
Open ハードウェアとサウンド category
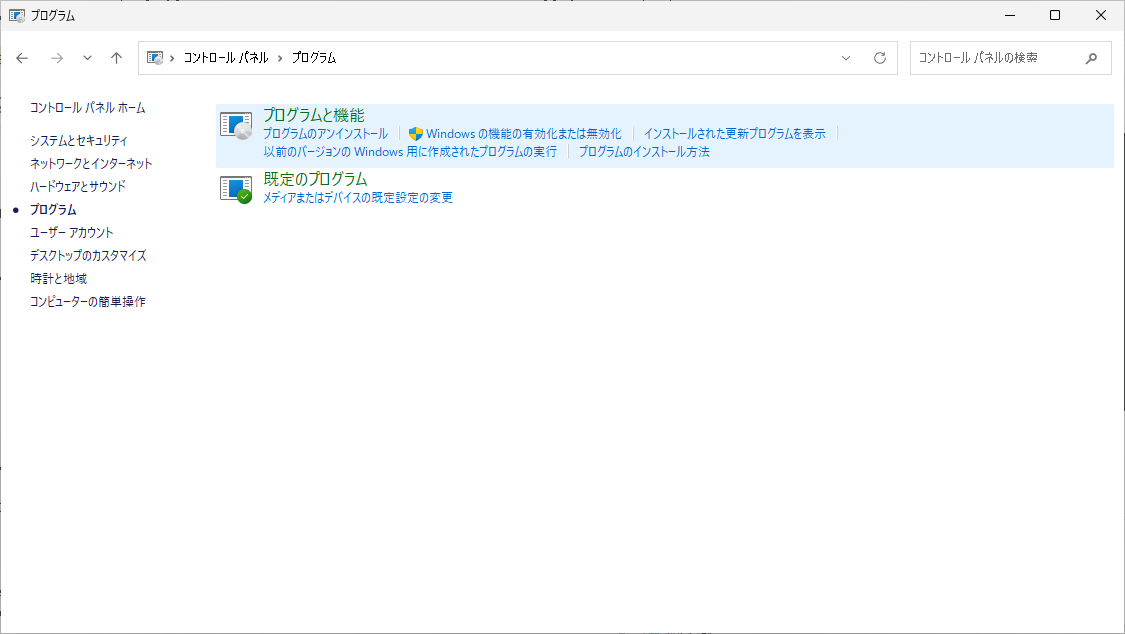pyautogui.click(x=77, y=186)
